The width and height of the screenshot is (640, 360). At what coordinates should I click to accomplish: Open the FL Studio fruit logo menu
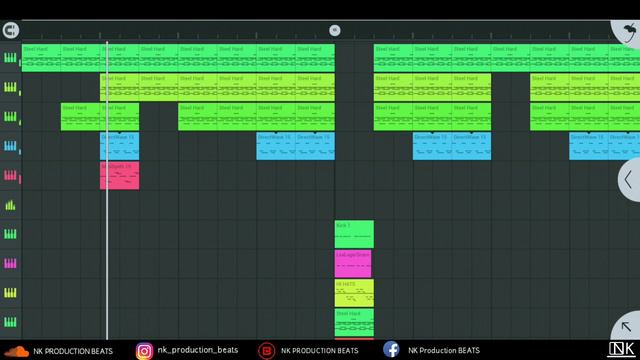(629, 32)
